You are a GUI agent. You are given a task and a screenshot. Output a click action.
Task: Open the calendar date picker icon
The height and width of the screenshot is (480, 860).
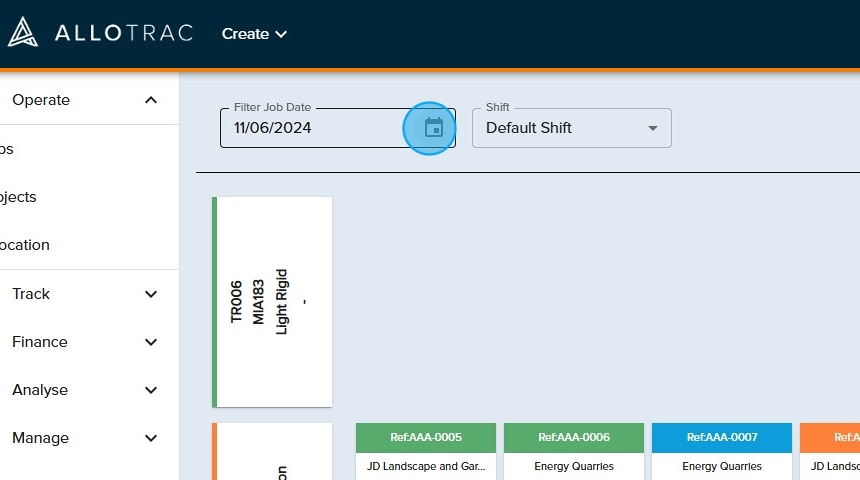coord(433,128)
